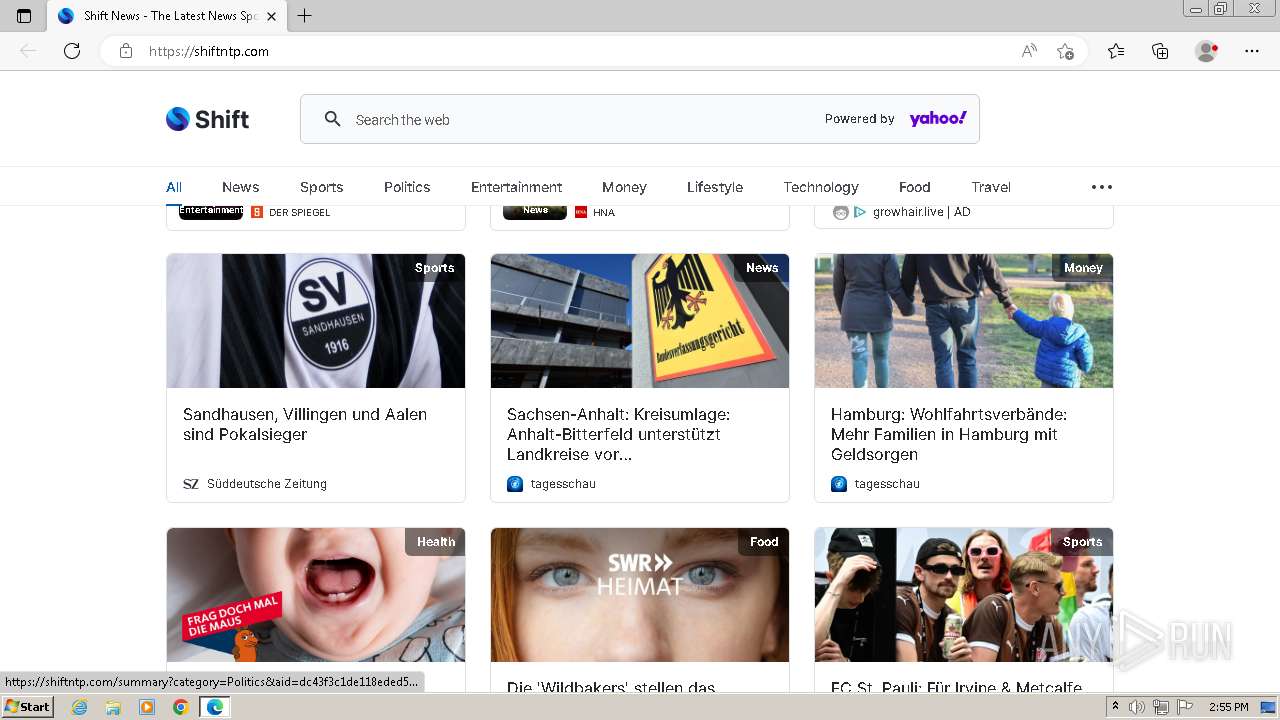The height and width of the screenshot is (720, 1280).
Task: Open Sachsen-Anhalt Kreisumlage article headline
Action: 619,434
